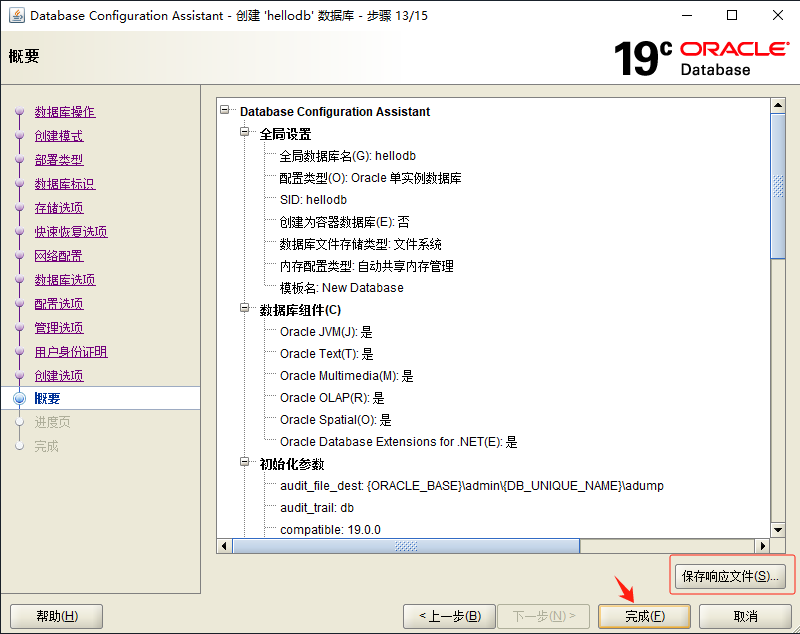Jump to the 管理选项 step
The width and height of the screenshot is (800, 634).
coord(59,327)
